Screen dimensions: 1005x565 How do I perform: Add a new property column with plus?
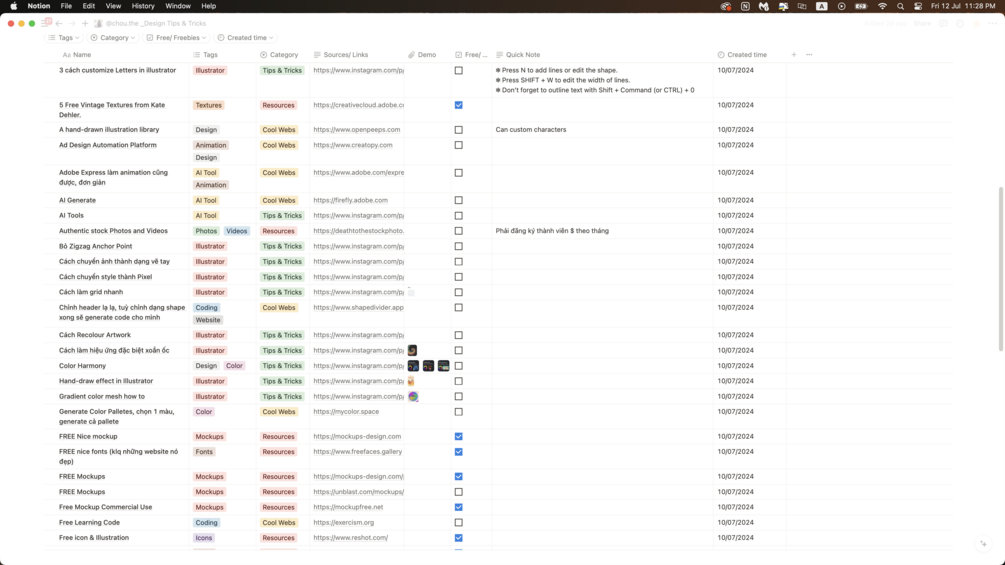793,54
